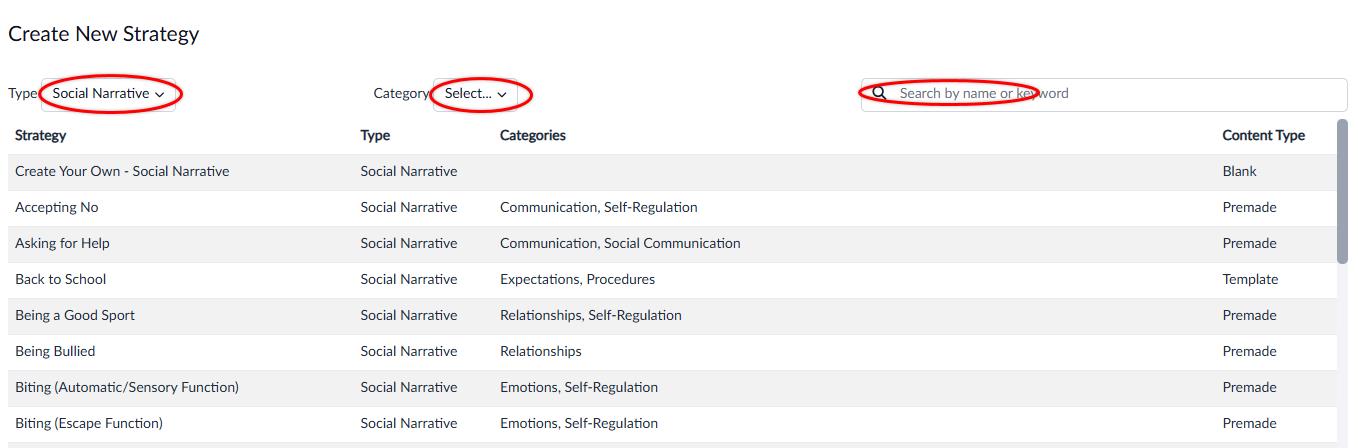Click the Create New Strategy heading
1358x448 pixels.
pos(104,34)
